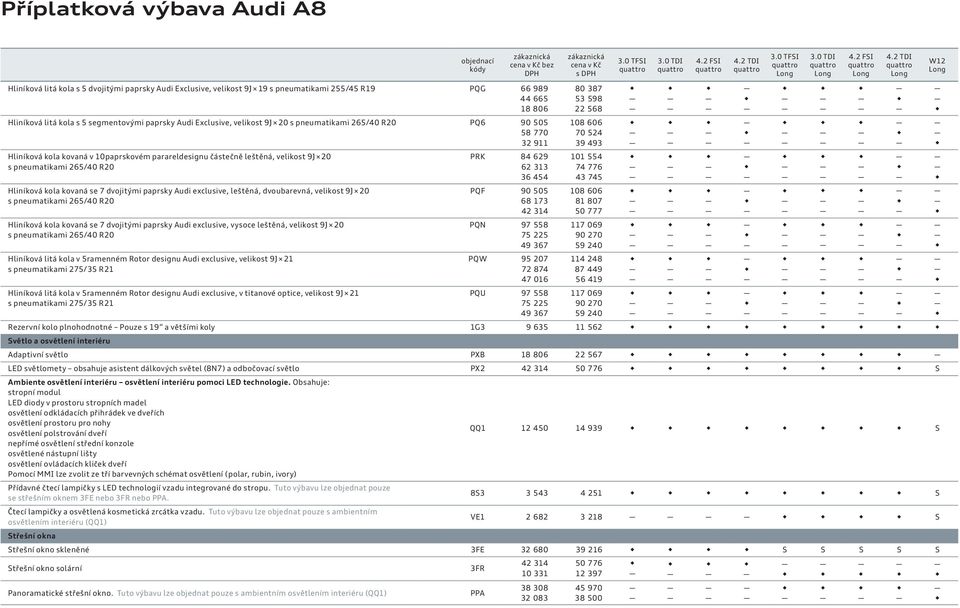The width and height of the screenshot is (960, 608).
Task: Click the 'zákaznická cena v Kč bez DPH' header
Action: (531, 65)
